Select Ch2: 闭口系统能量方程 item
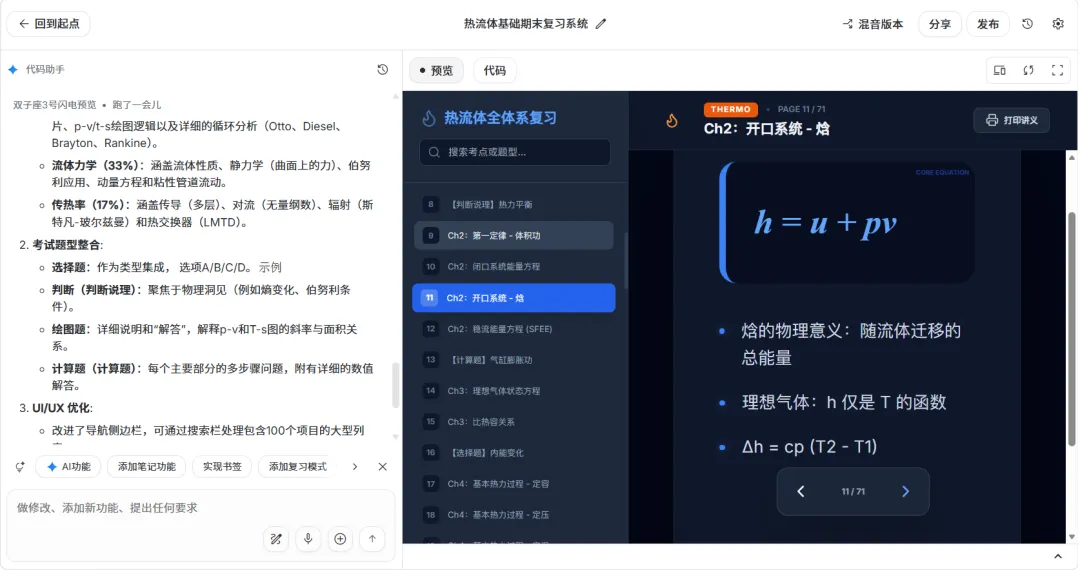The height and width of the screenshot is (570, 1080). click(x=513, y=266)
